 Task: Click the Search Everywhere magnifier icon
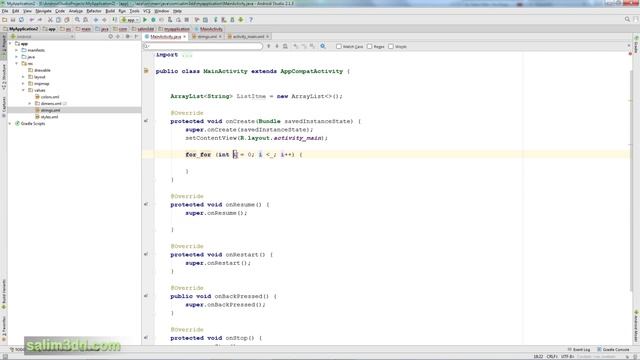pyautogui.click(x=627, y=19)
